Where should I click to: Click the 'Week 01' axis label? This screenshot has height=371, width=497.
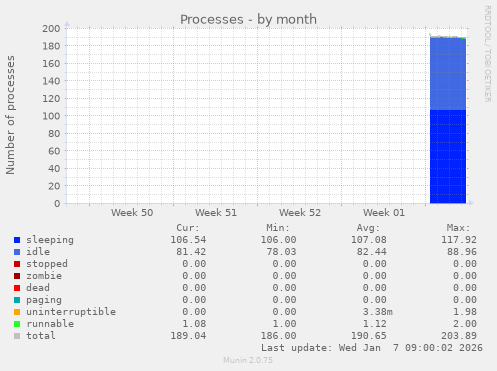[384, 213]
